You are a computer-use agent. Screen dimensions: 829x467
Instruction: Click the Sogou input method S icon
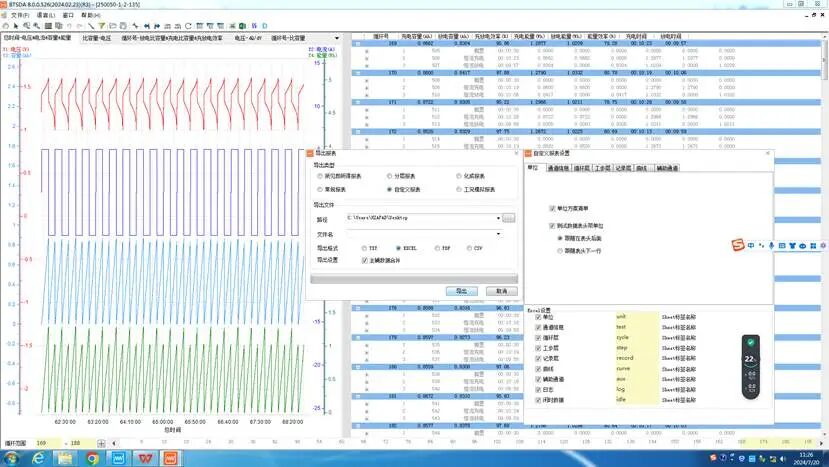tap(738, 245)
